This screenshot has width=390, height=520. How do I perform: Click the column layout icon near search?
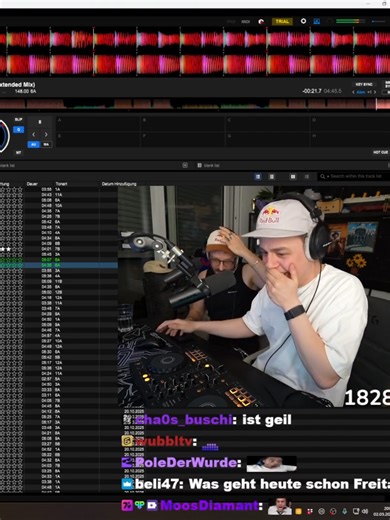pyautogui.click(x=307, y=176)
